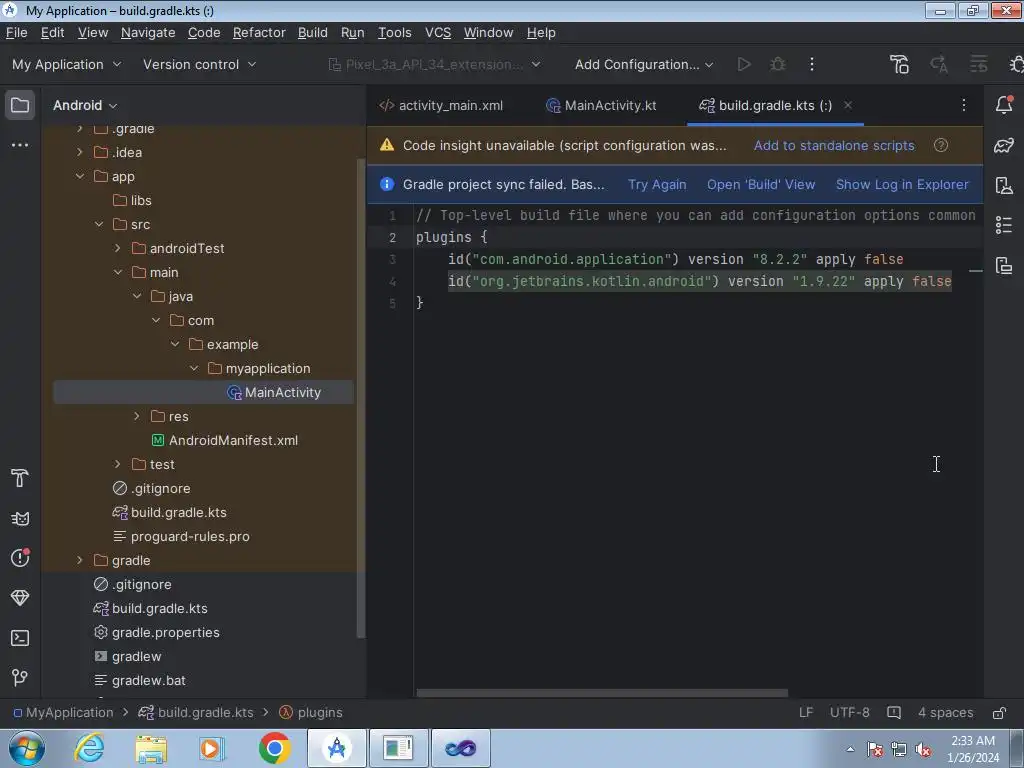
Task: Collapse the app folder in project tree
Action: (x=80, y=176)
